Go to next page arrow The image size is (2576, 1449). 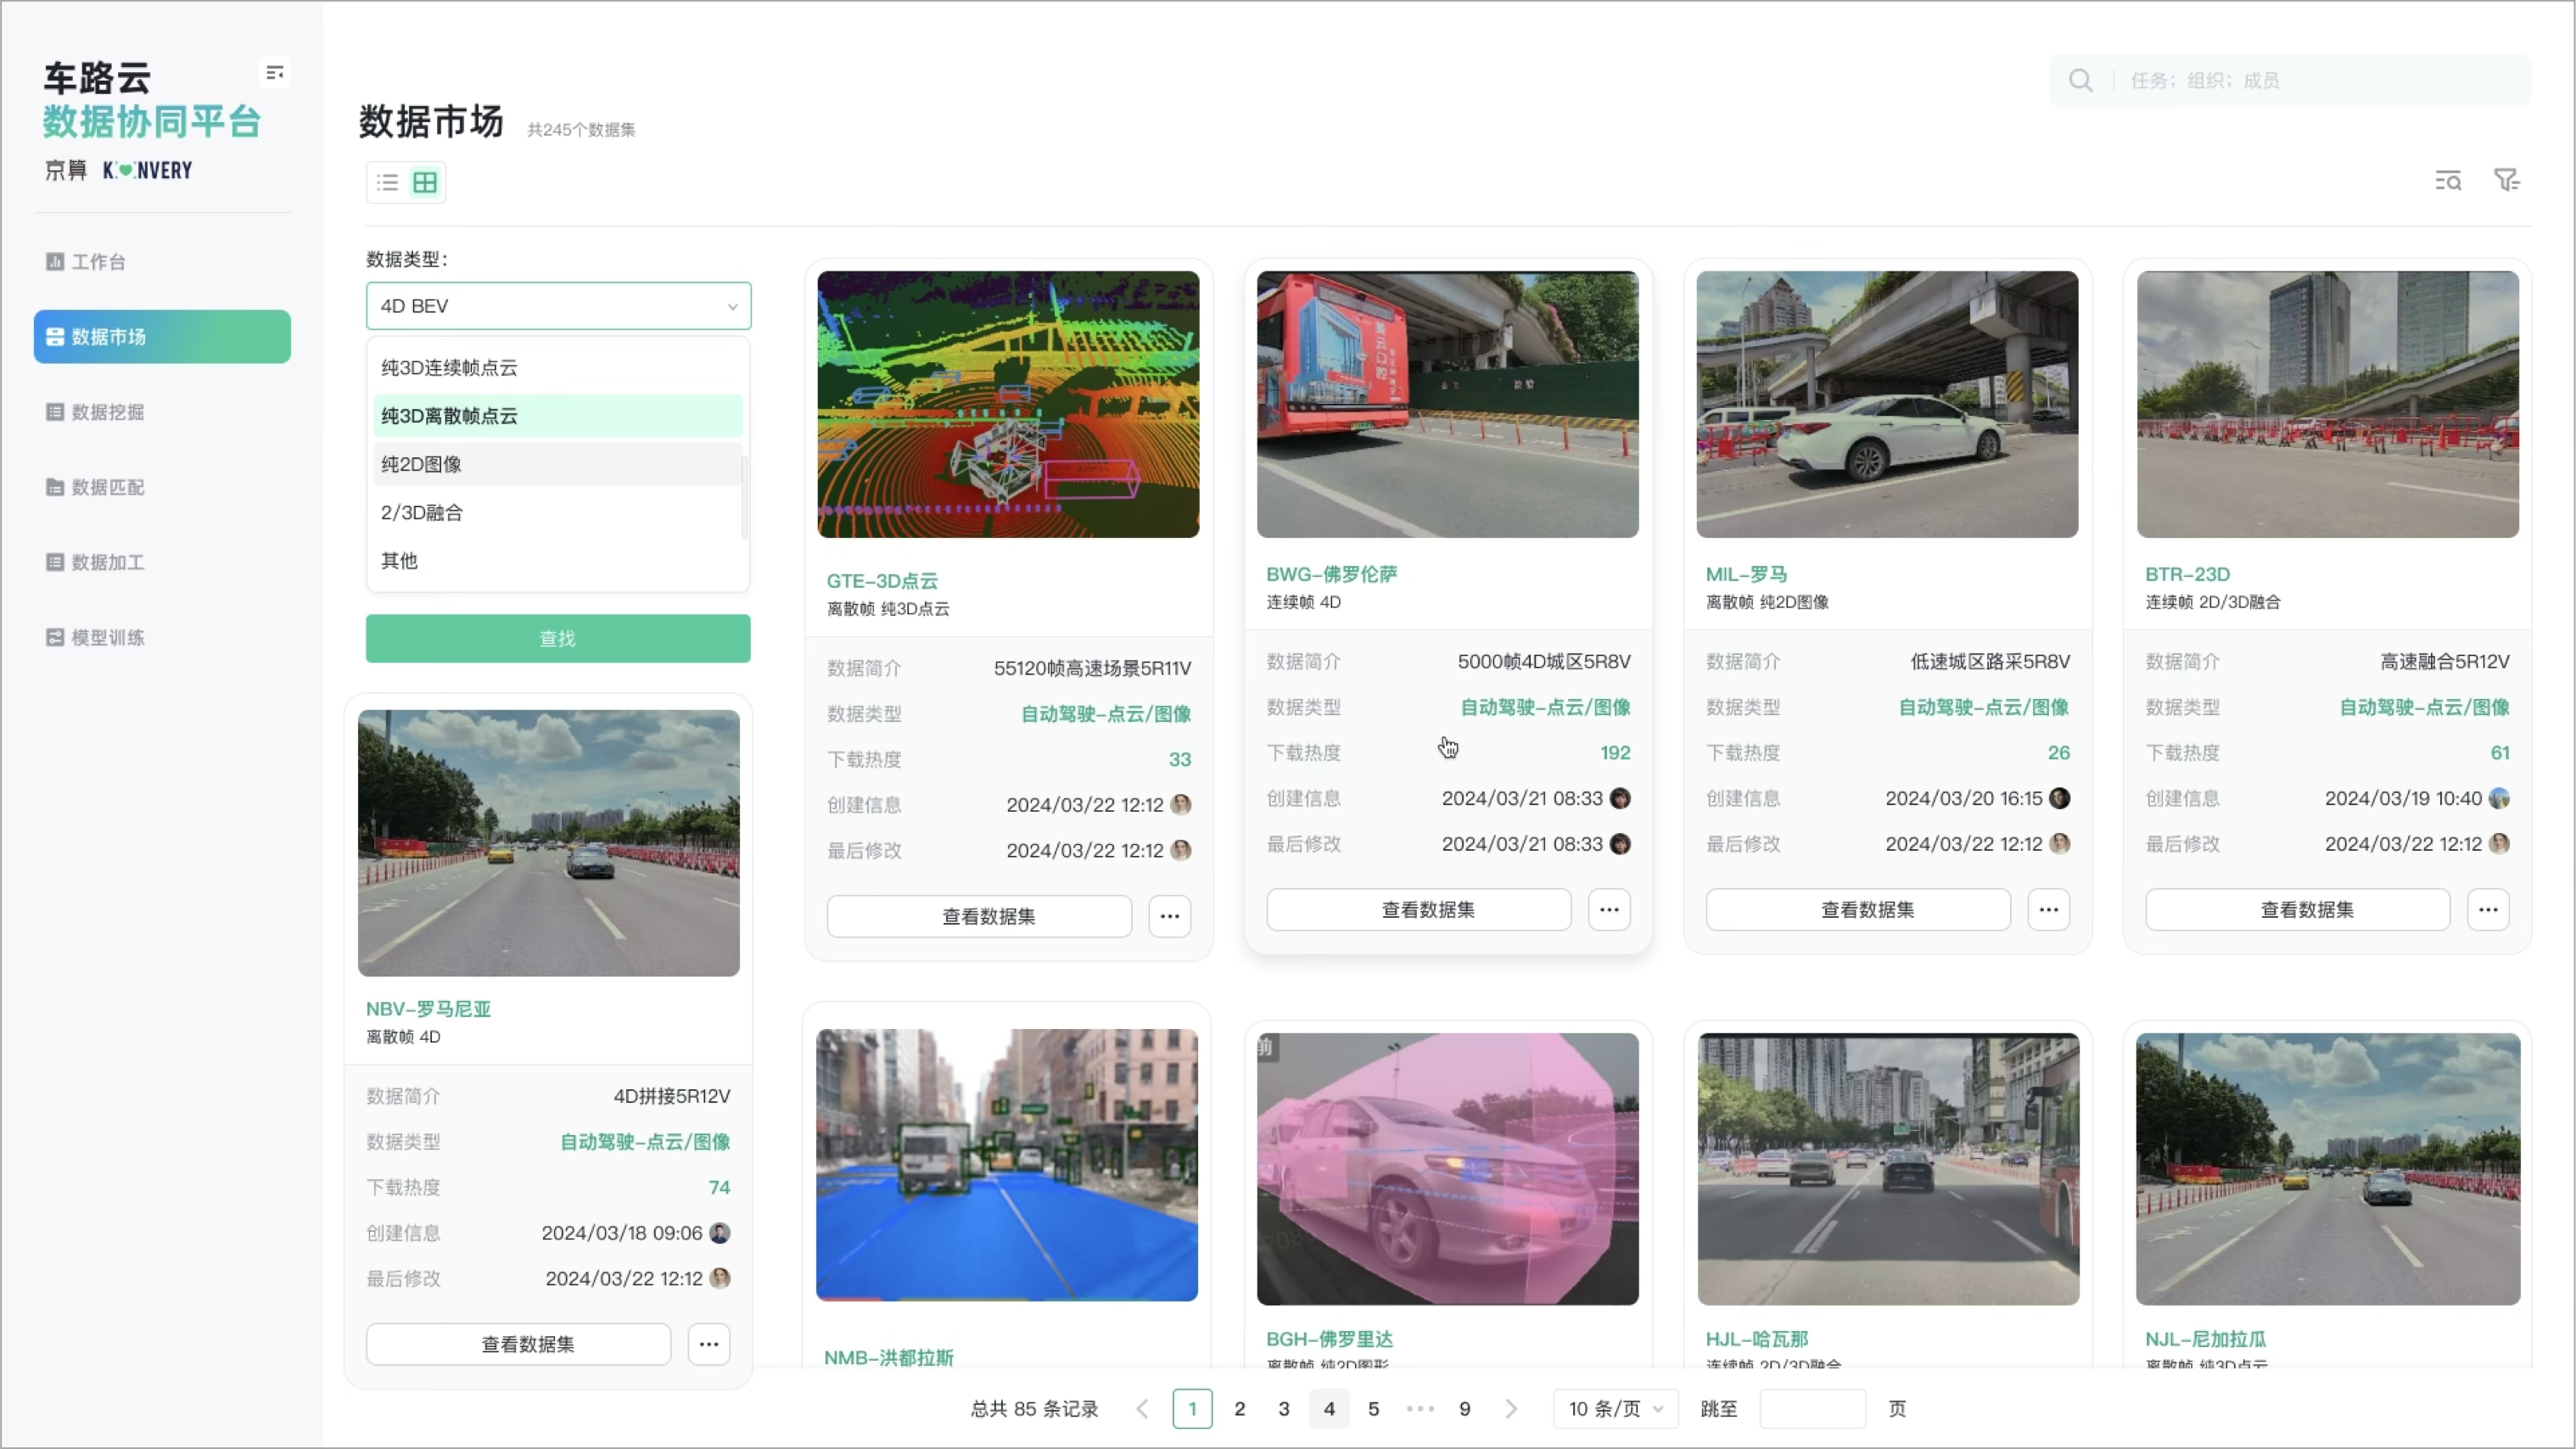click(1511, 1408)
